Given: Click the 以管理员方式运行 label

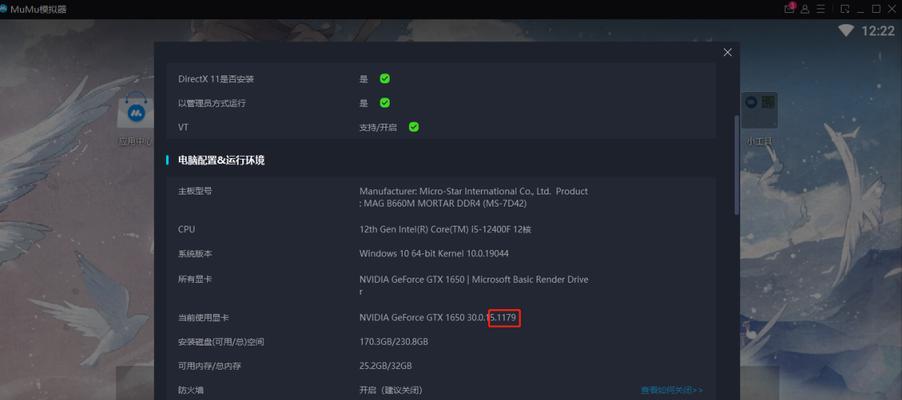Looking at the screenshot, I should point(212,103).
